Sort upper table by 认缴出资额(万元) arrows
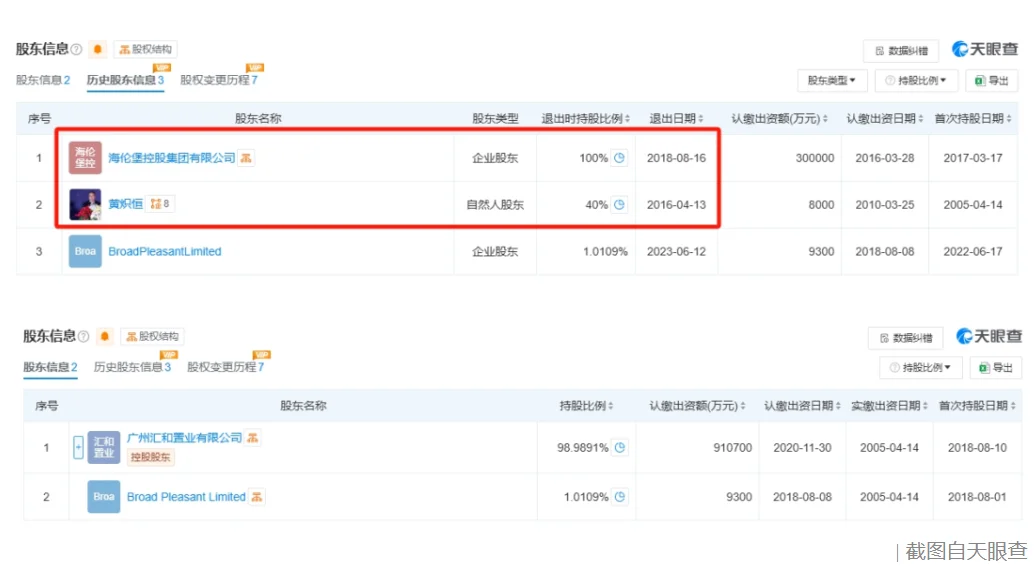Screen dimensions: 1035x567 [x=825, y=119]
